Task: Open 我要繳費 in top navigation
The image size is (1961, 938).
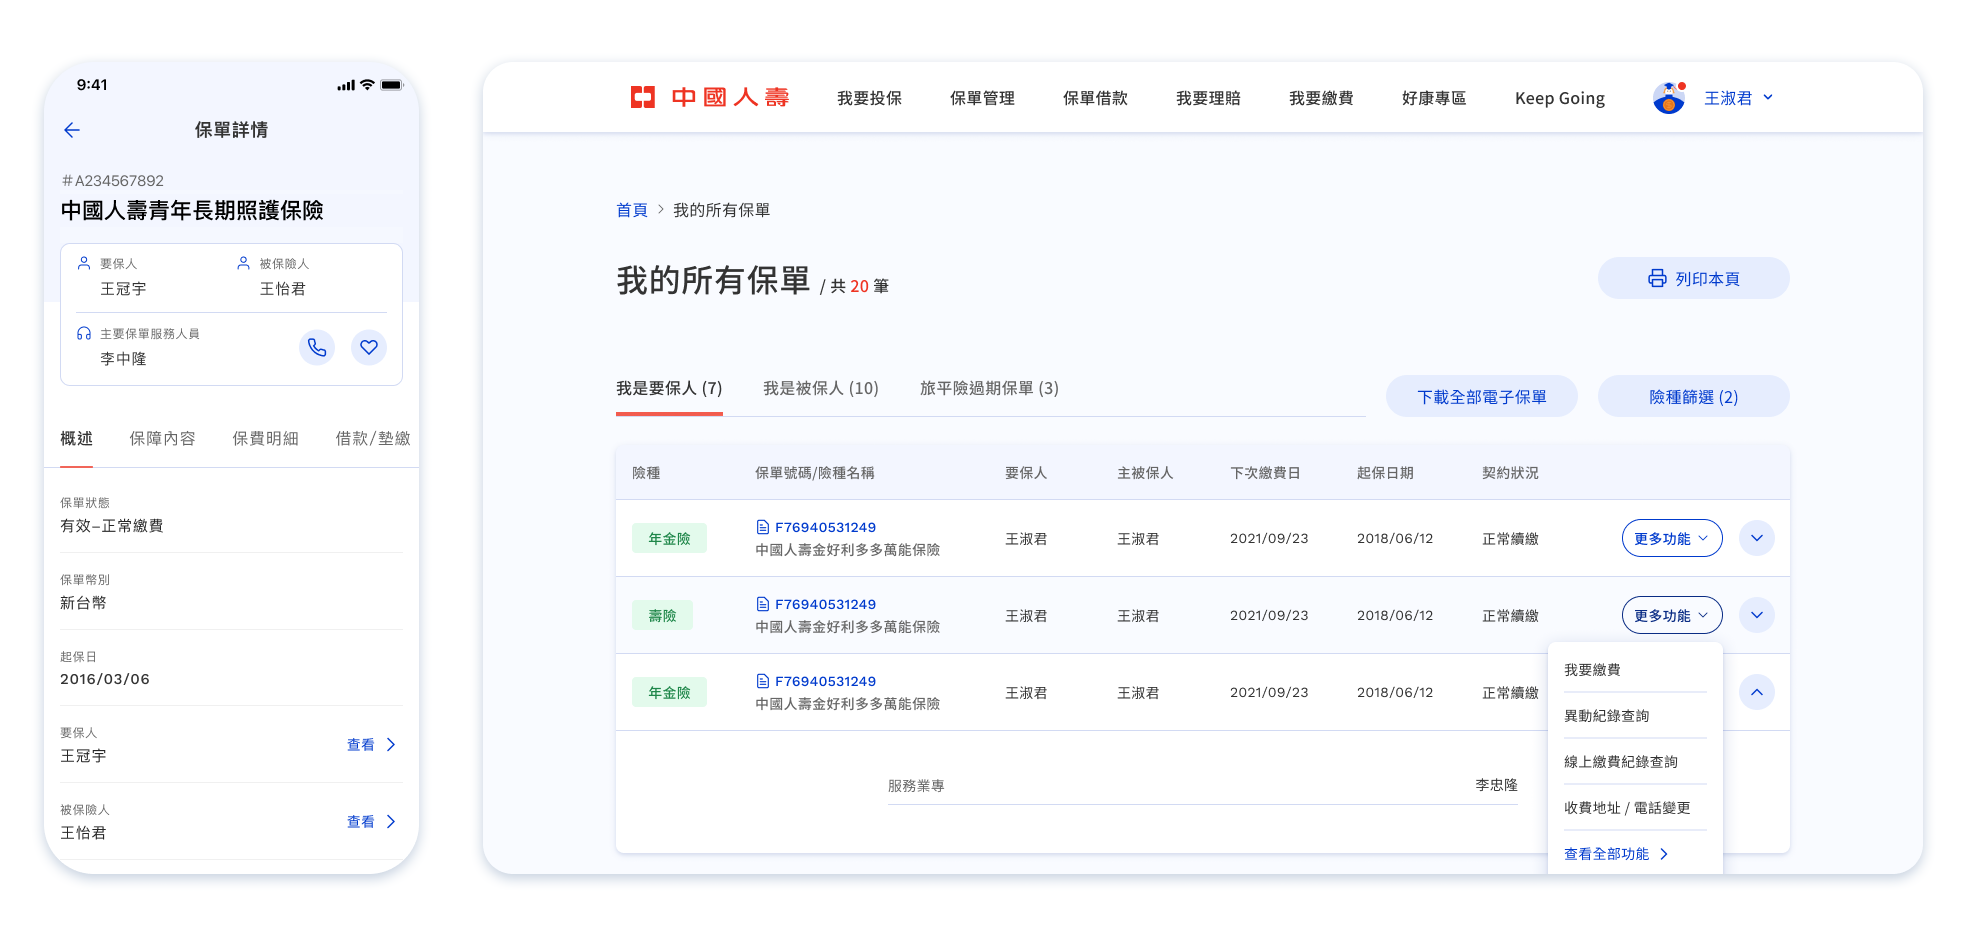Action: tap(1321, 98)
